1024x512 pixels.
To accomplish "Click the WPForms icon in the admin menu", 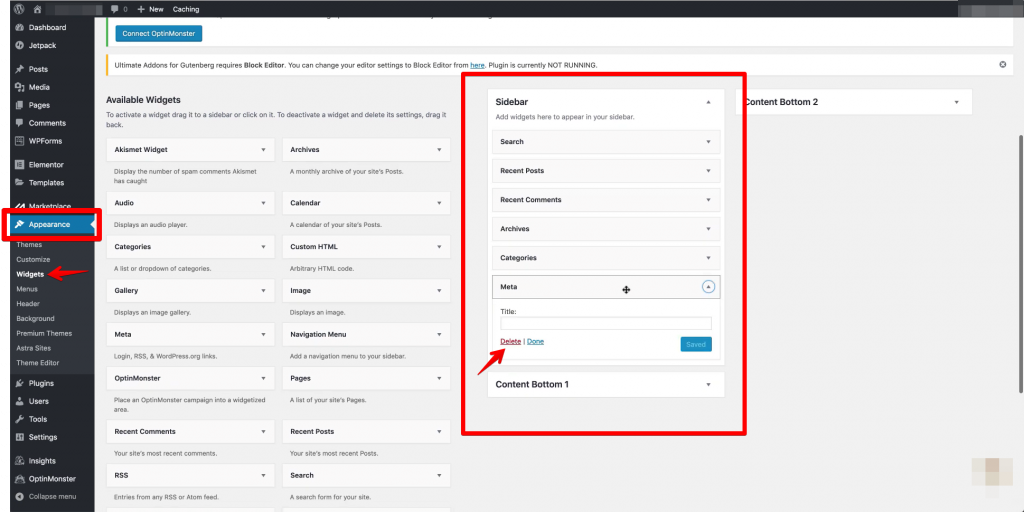I will (x=20, y=141).
